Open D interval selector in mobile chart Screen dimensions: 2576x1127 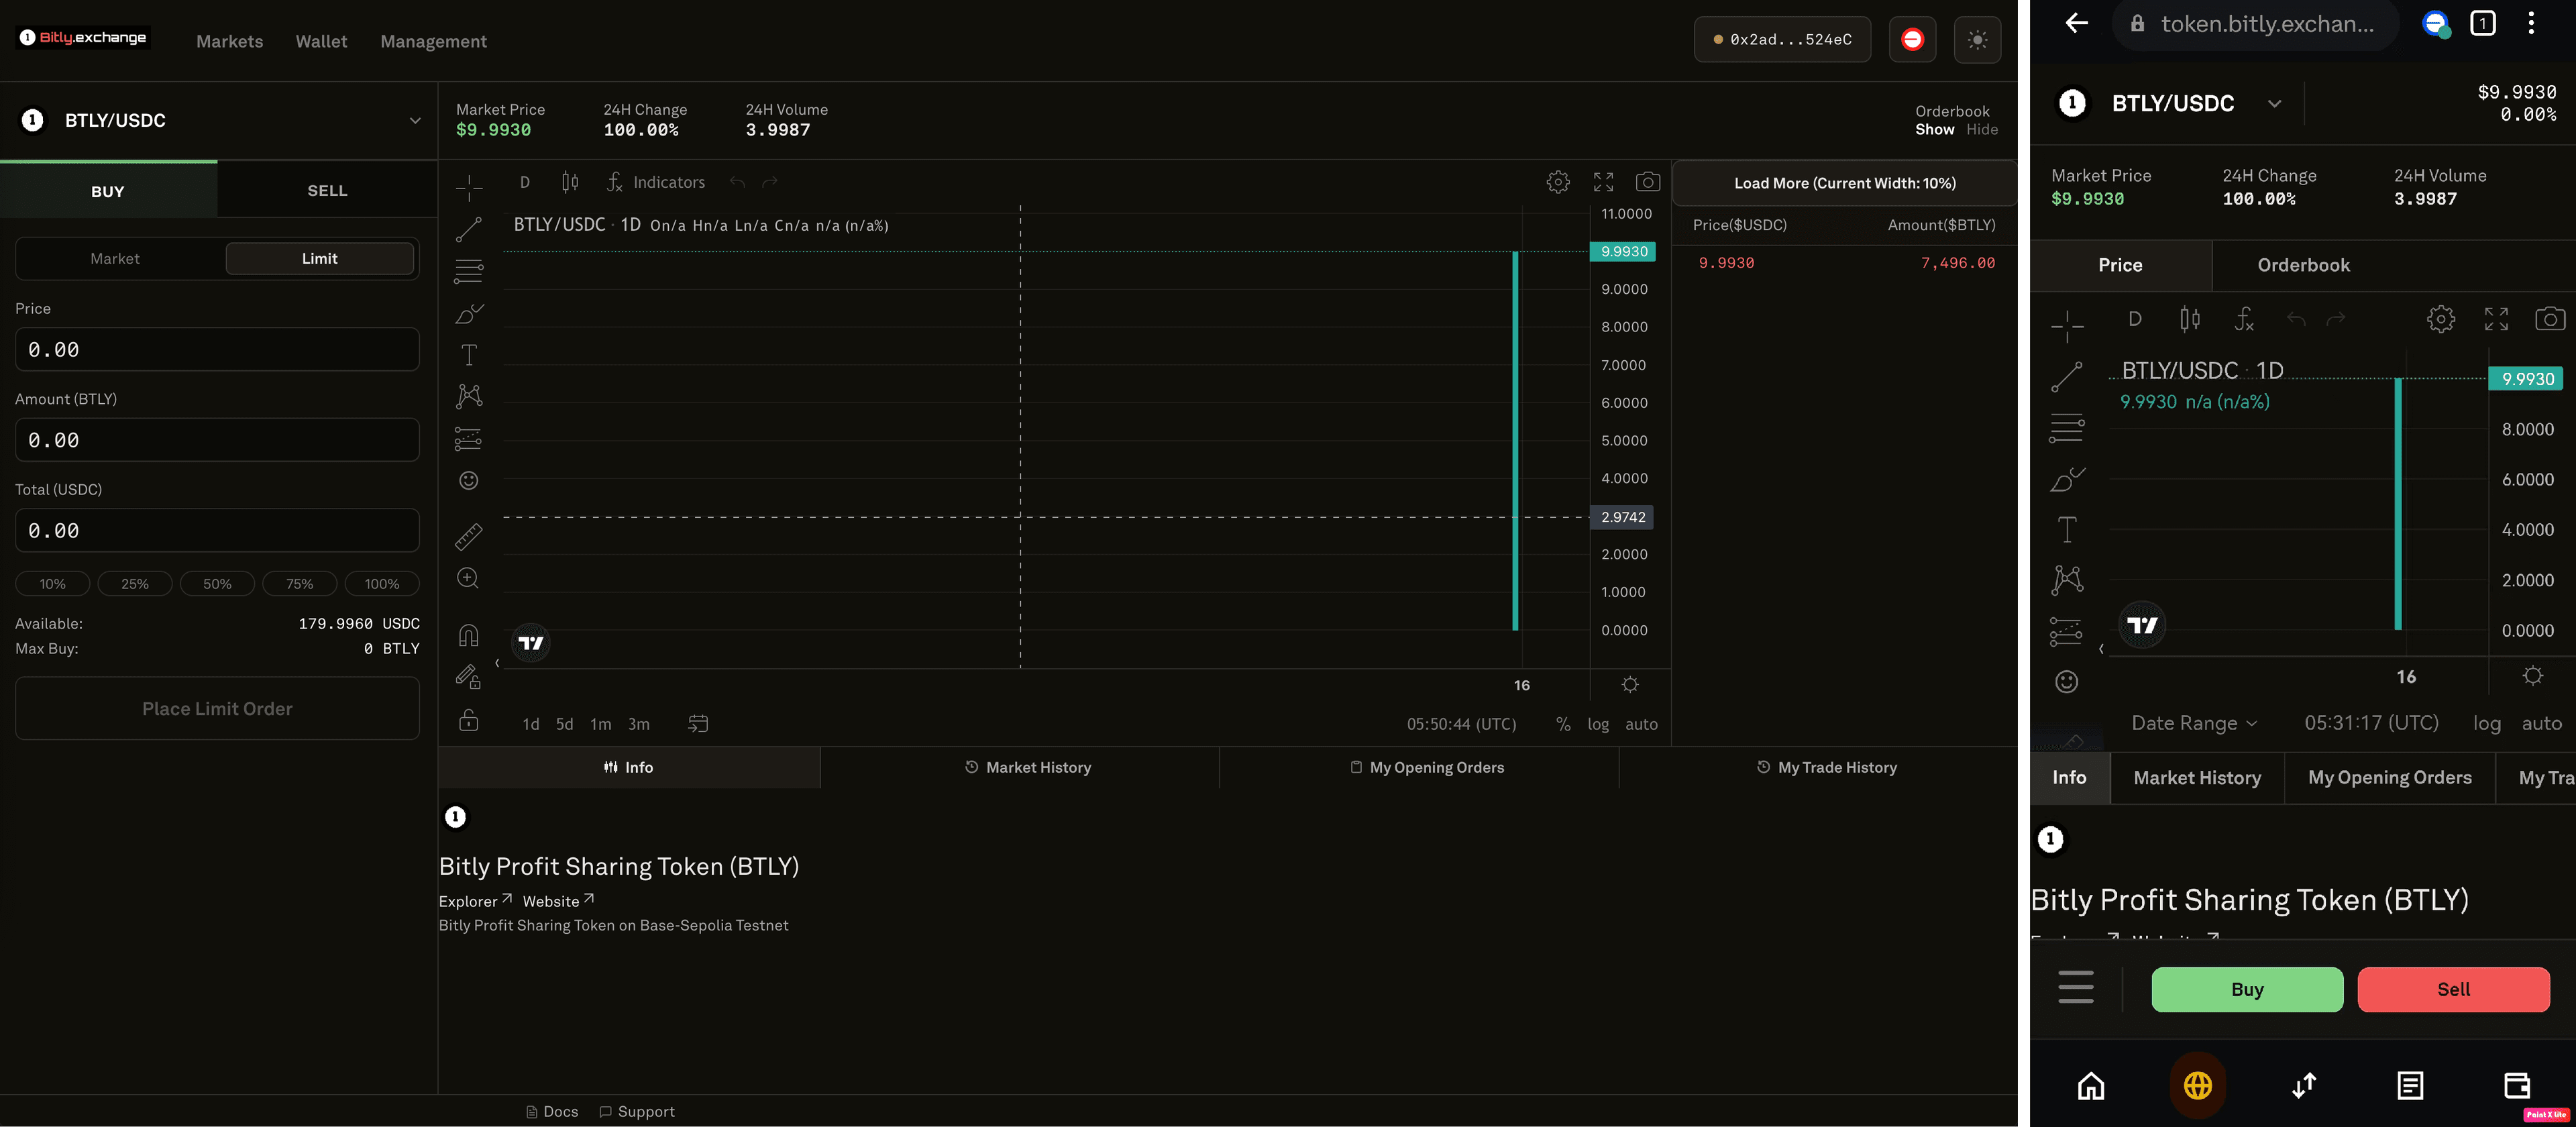tap(2135, 319)
